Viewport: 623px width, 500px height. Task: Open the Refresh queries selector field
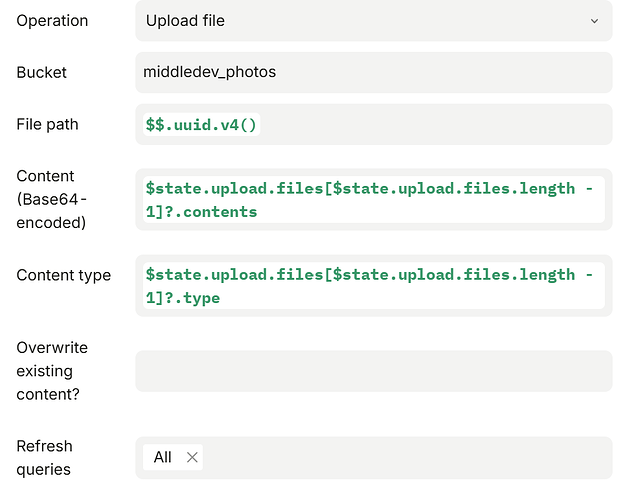pyautogui.click(x=400, y=457)
